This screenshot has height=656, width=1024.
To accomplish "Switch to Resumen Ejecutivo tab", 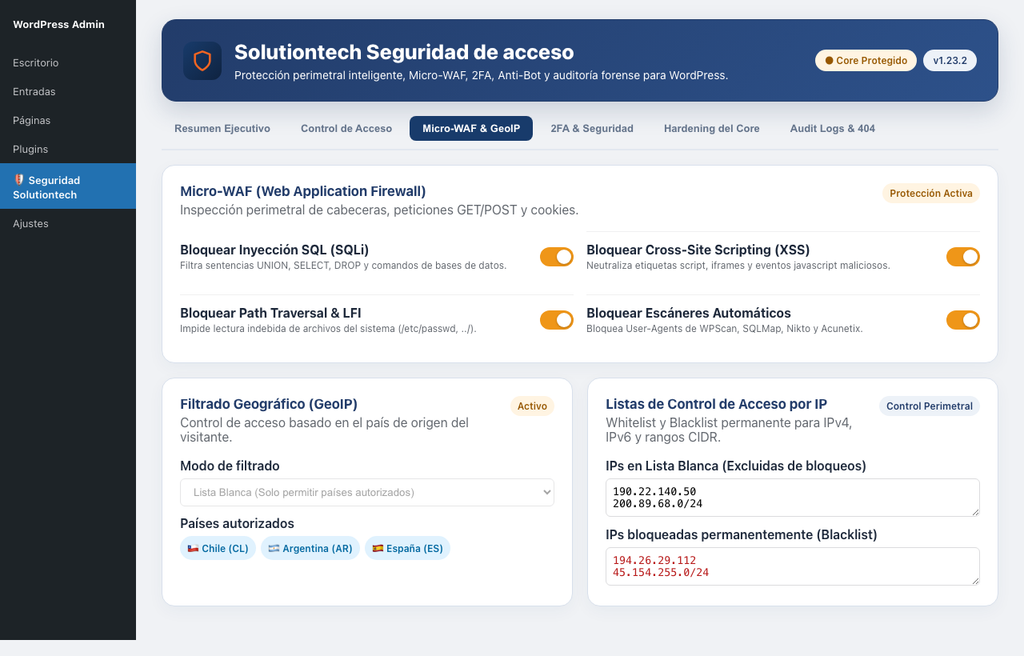I will point(222,128).
